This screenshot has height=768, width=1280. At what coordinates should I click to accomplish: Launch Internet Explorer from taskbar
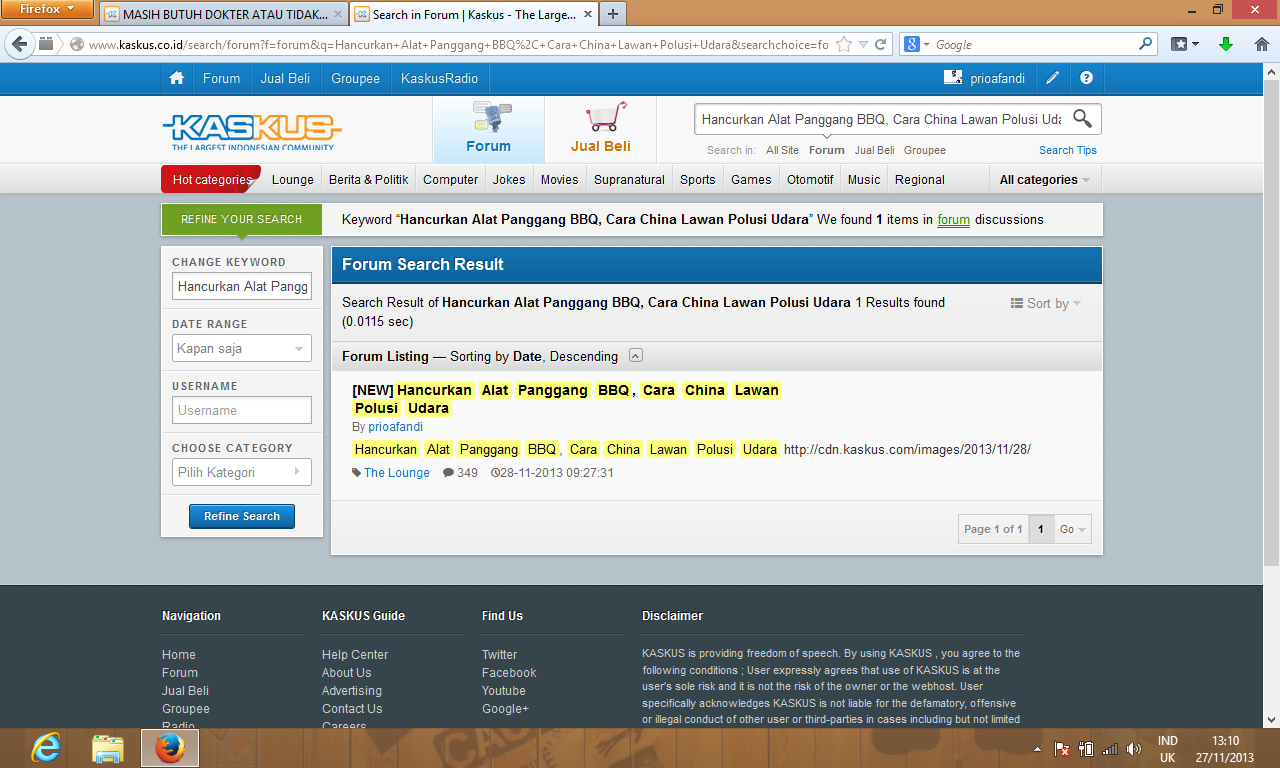(x=46, y=748)
